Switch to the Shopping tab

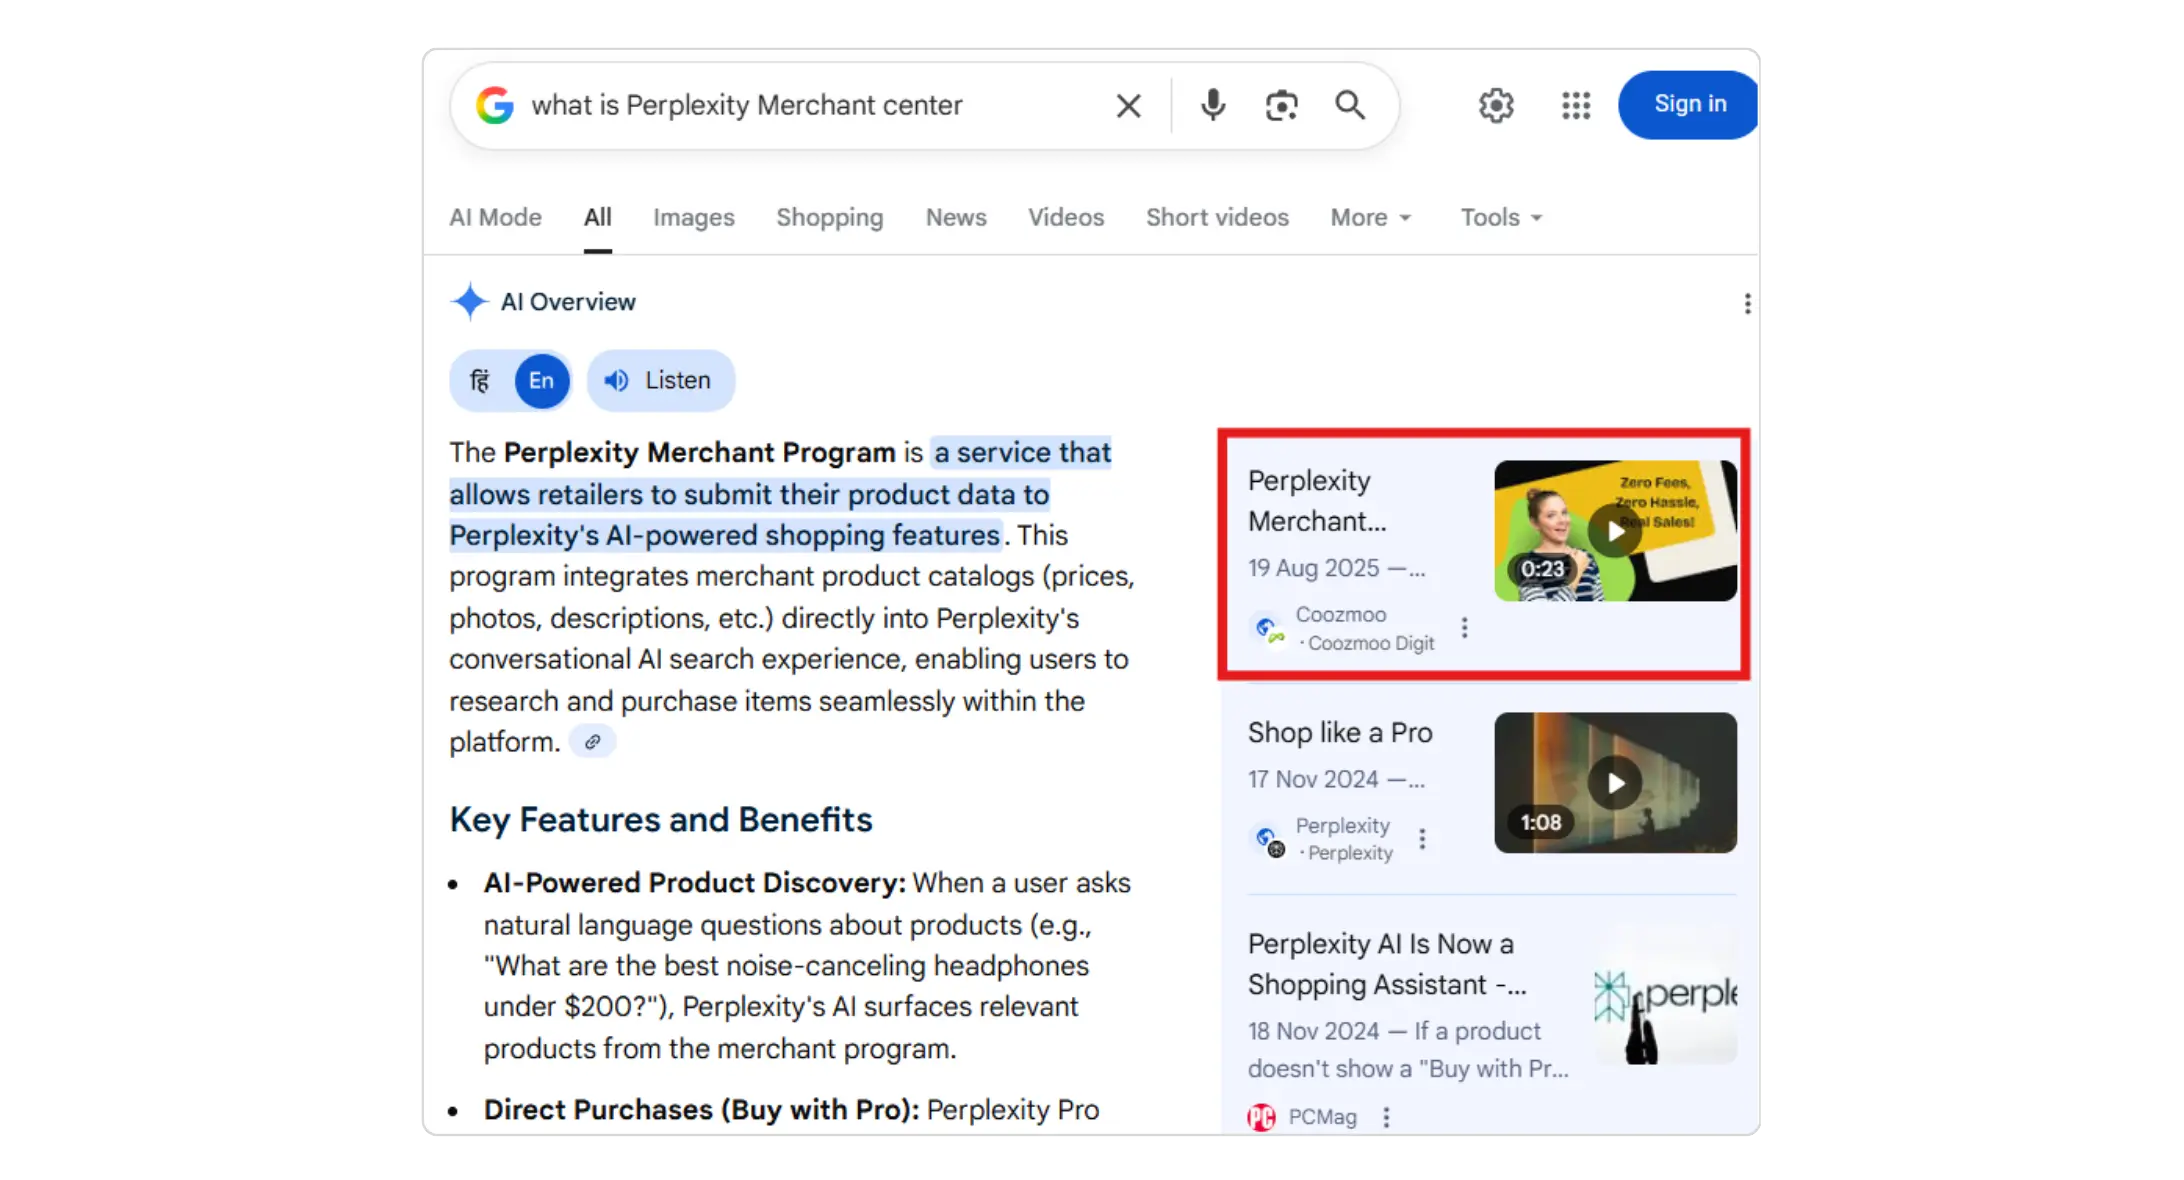(x=829, y=217)
